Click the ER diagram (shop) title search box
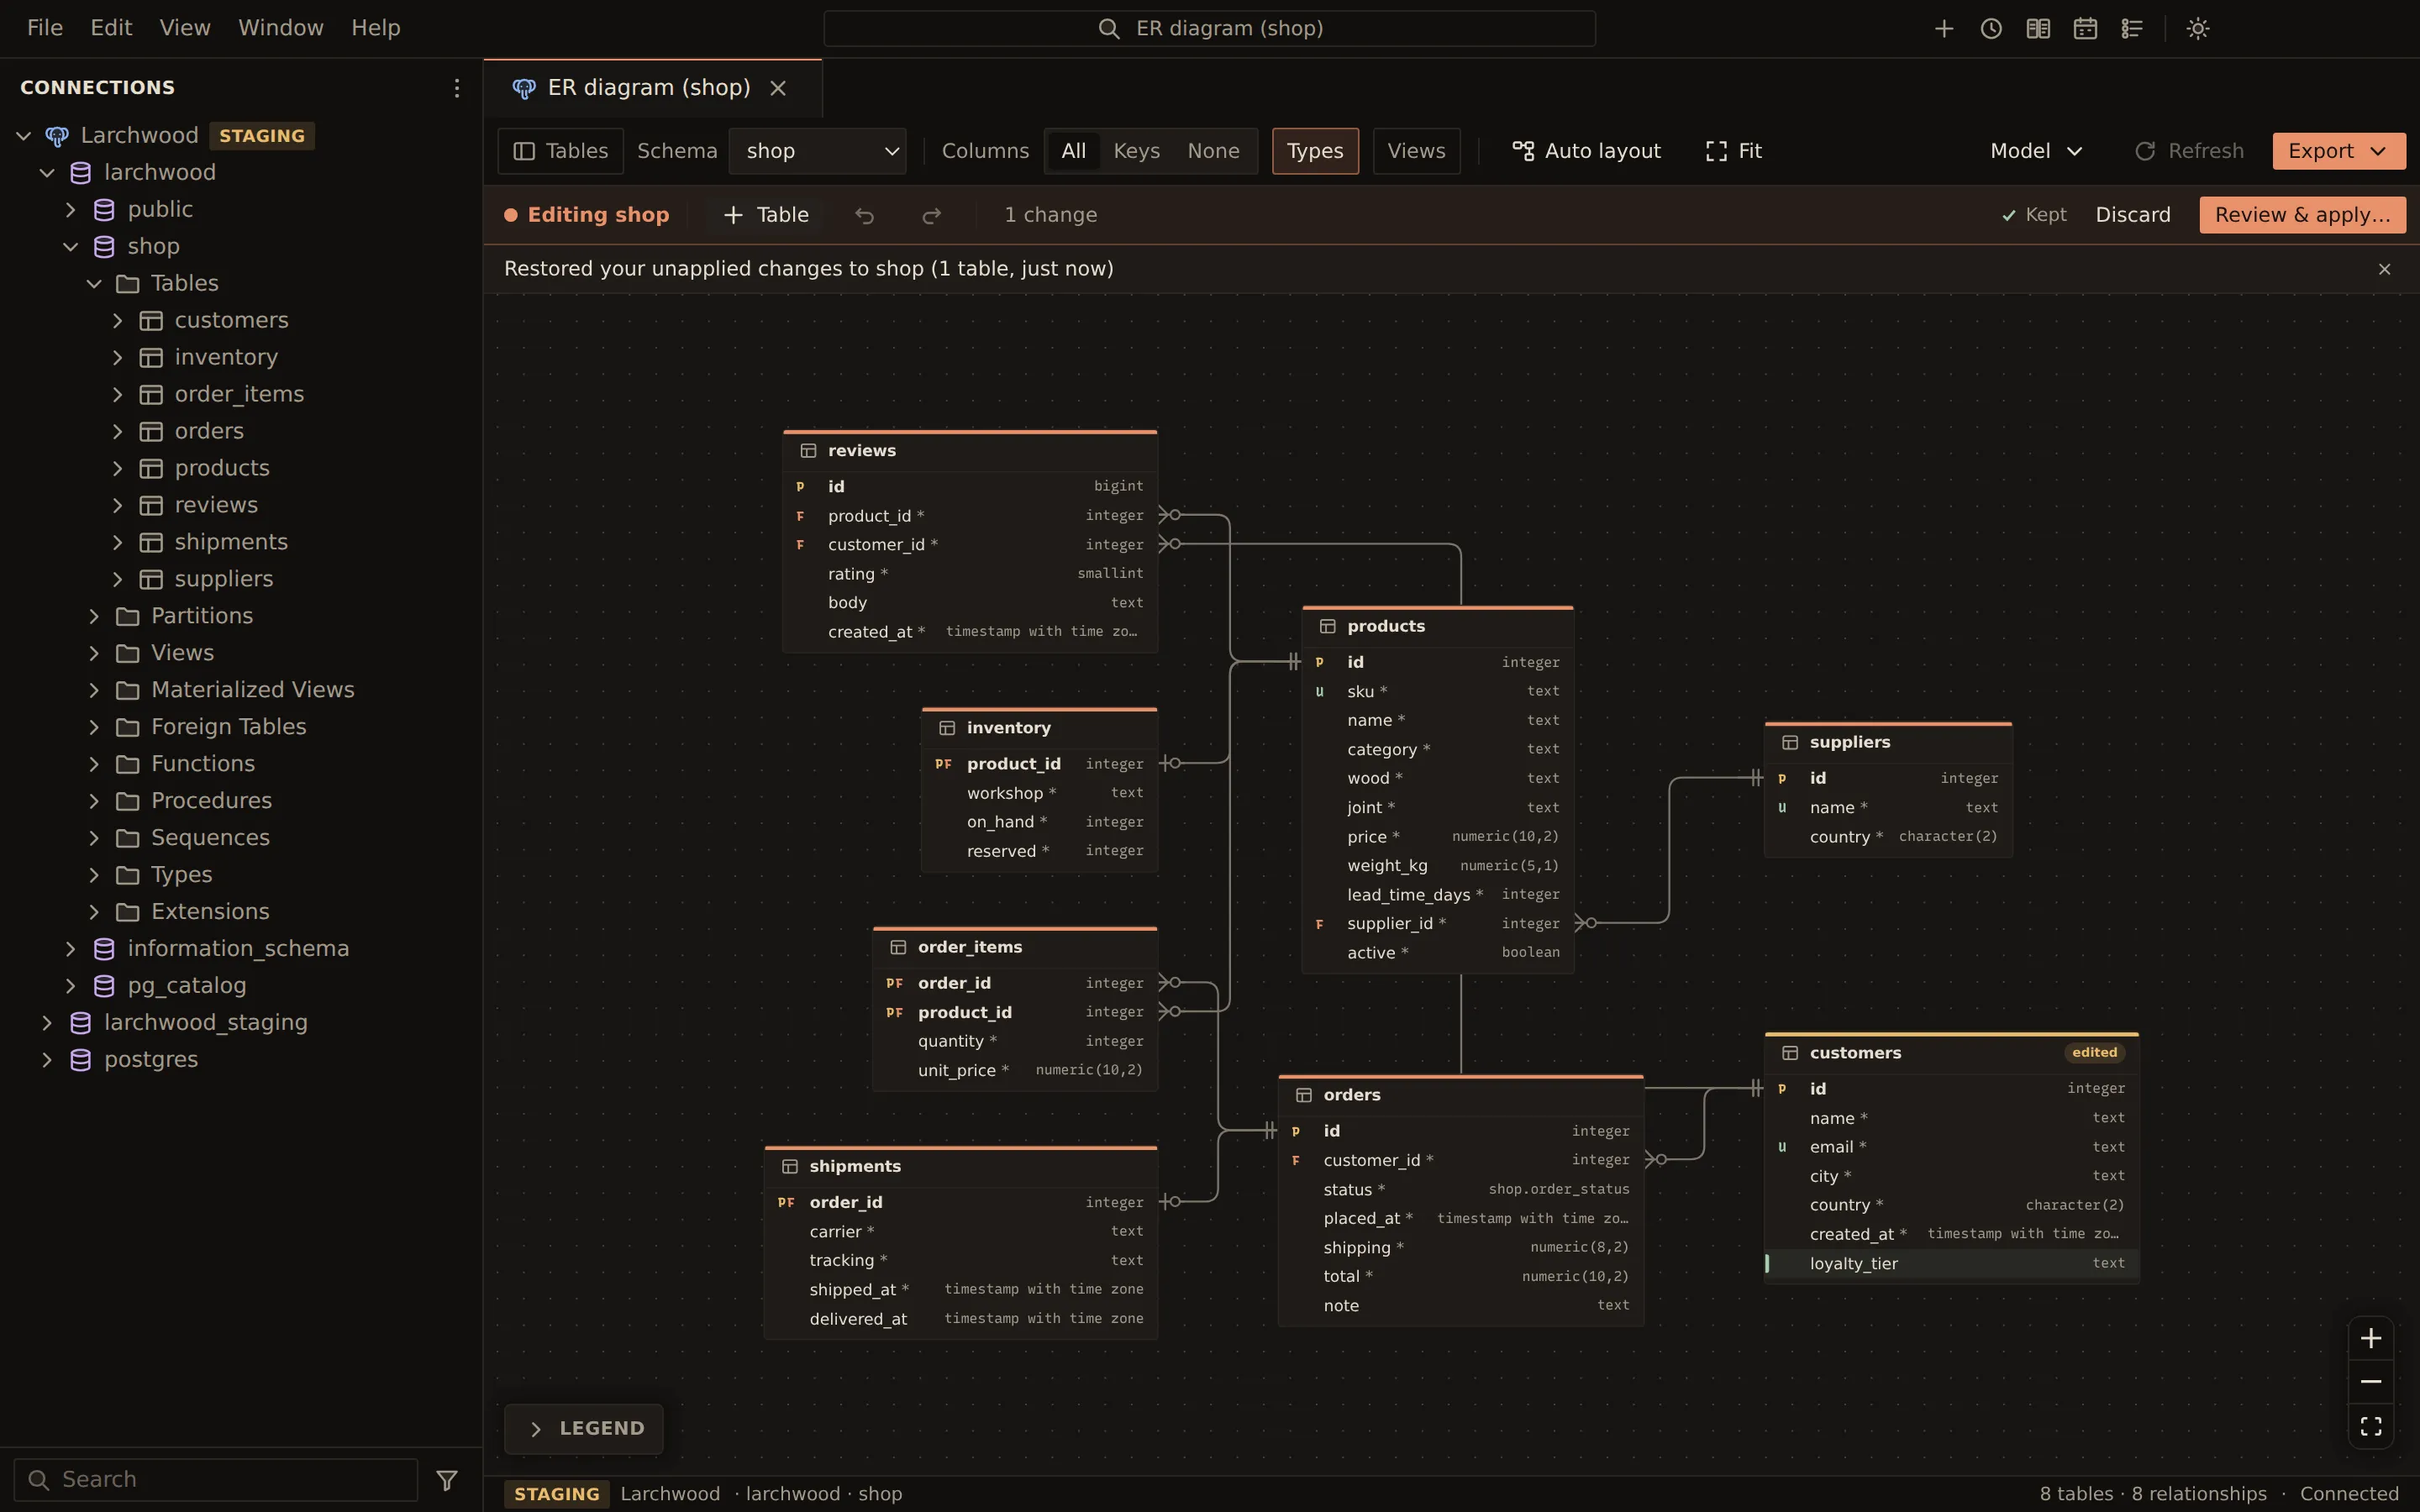The width and height of the screenshot is (2420, 1512). (x=1209, y=28)
